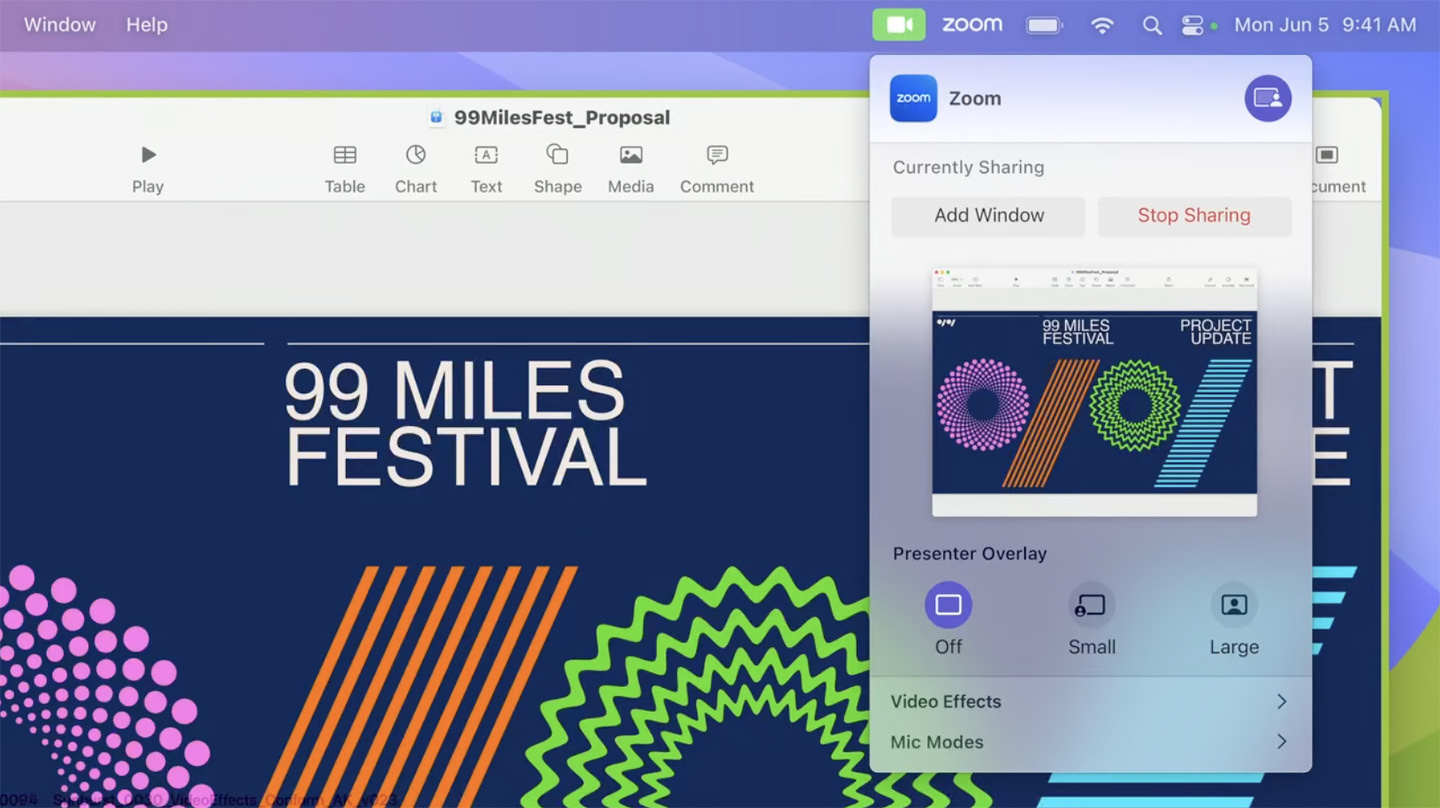Click the Zoom app icon in panel header

coord(913,98)
